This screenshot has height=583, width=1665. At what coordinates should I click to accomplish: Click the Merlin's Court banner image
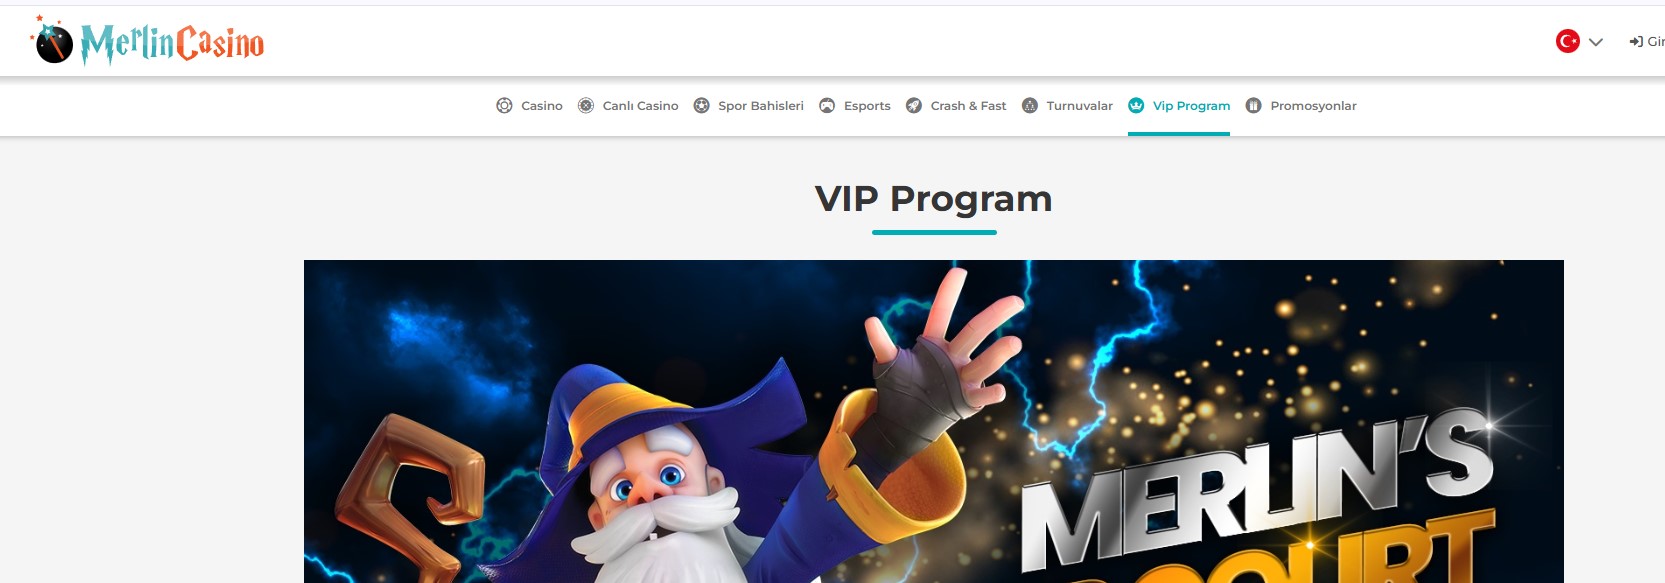click(934, 421)
